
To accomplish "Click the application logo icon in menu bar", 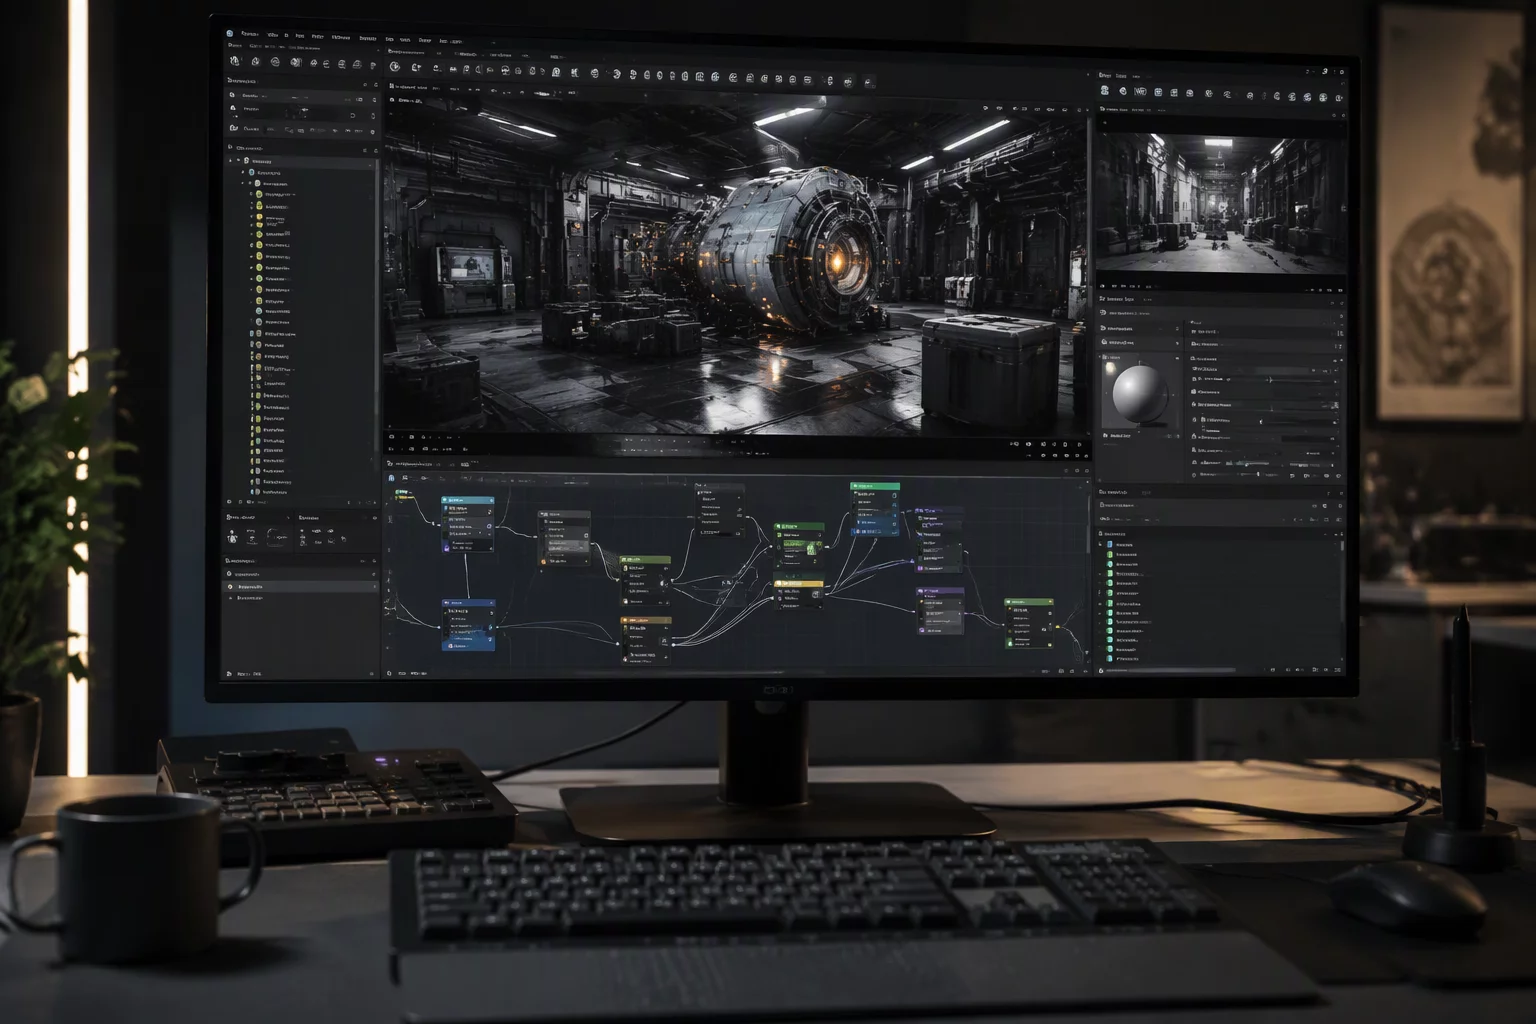I will click(230, 34).
